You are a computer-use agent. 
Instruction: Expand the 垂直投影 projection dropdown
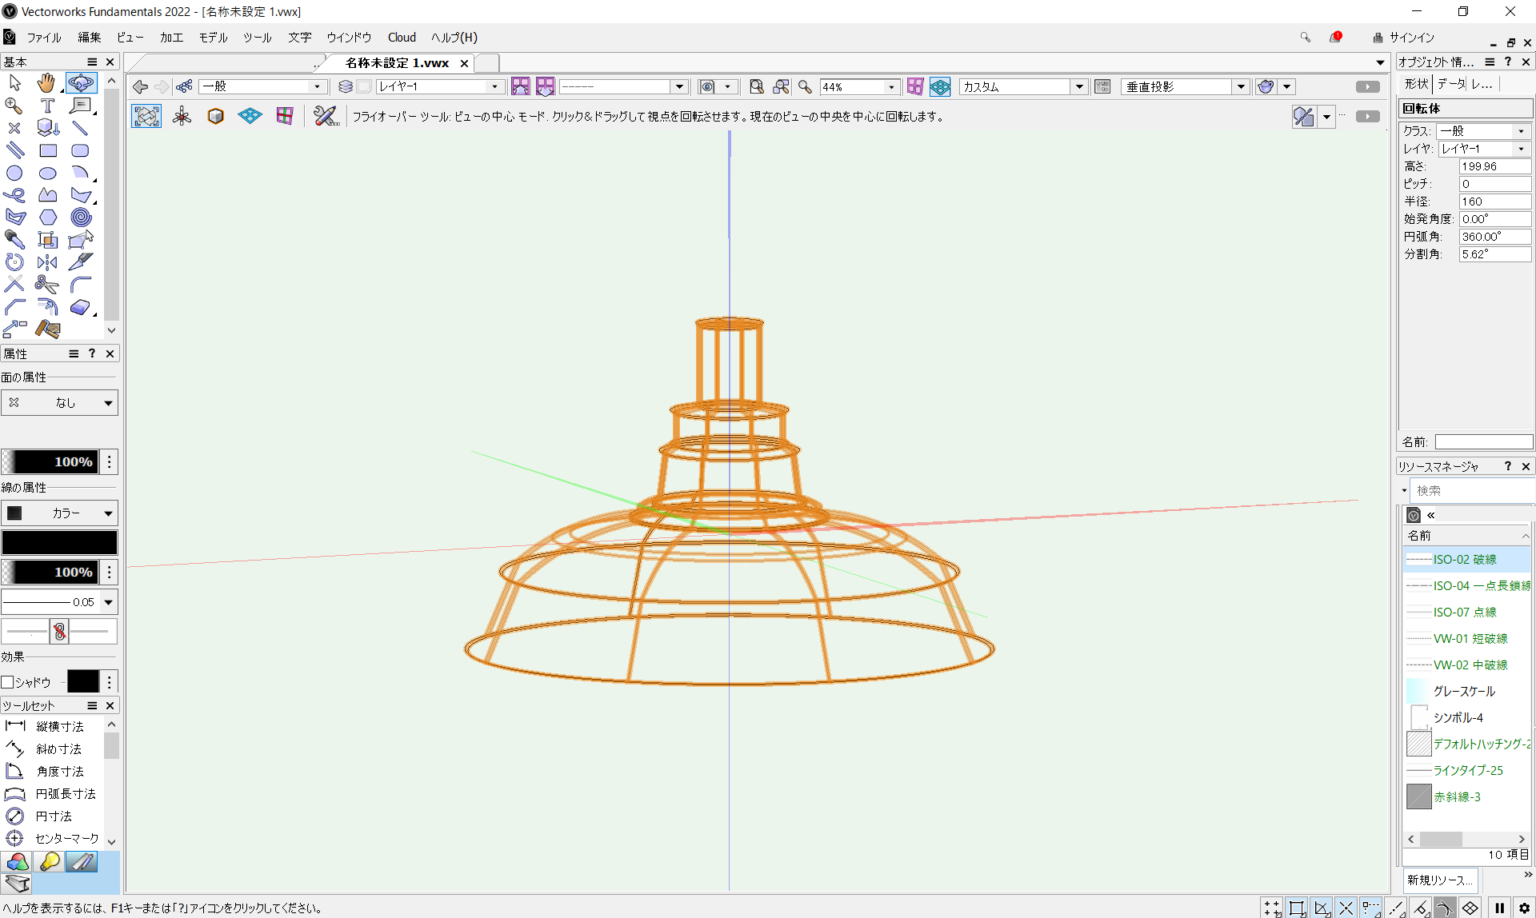1240,86
